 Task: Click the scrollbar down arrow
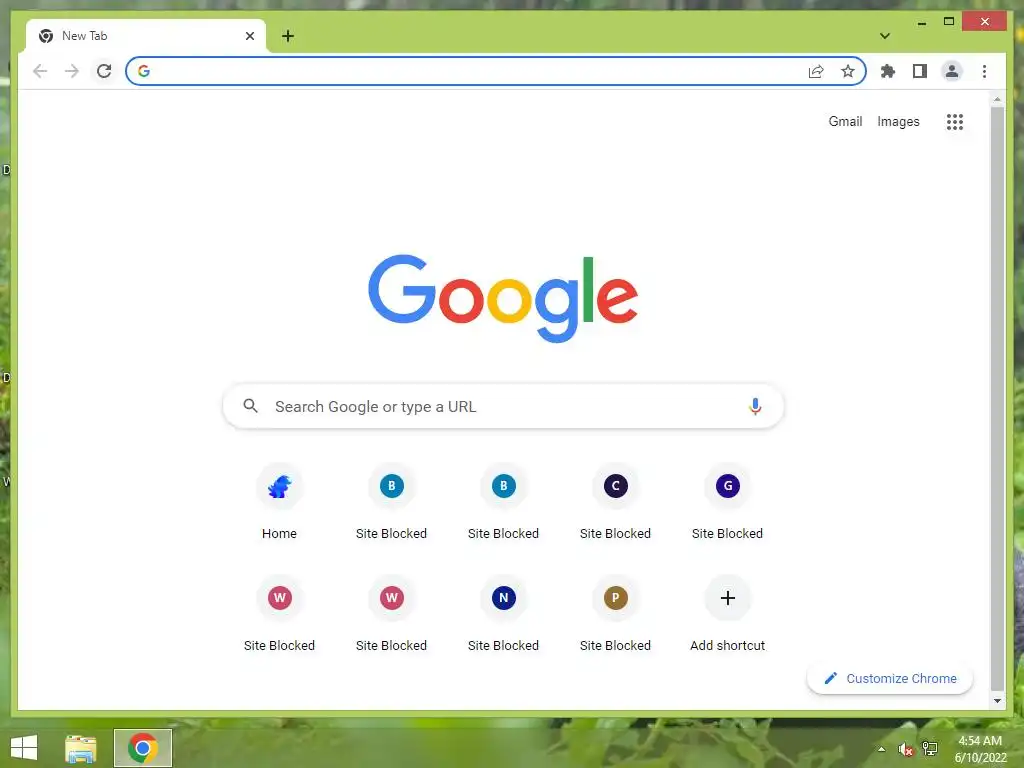click(x=997, y=701)
